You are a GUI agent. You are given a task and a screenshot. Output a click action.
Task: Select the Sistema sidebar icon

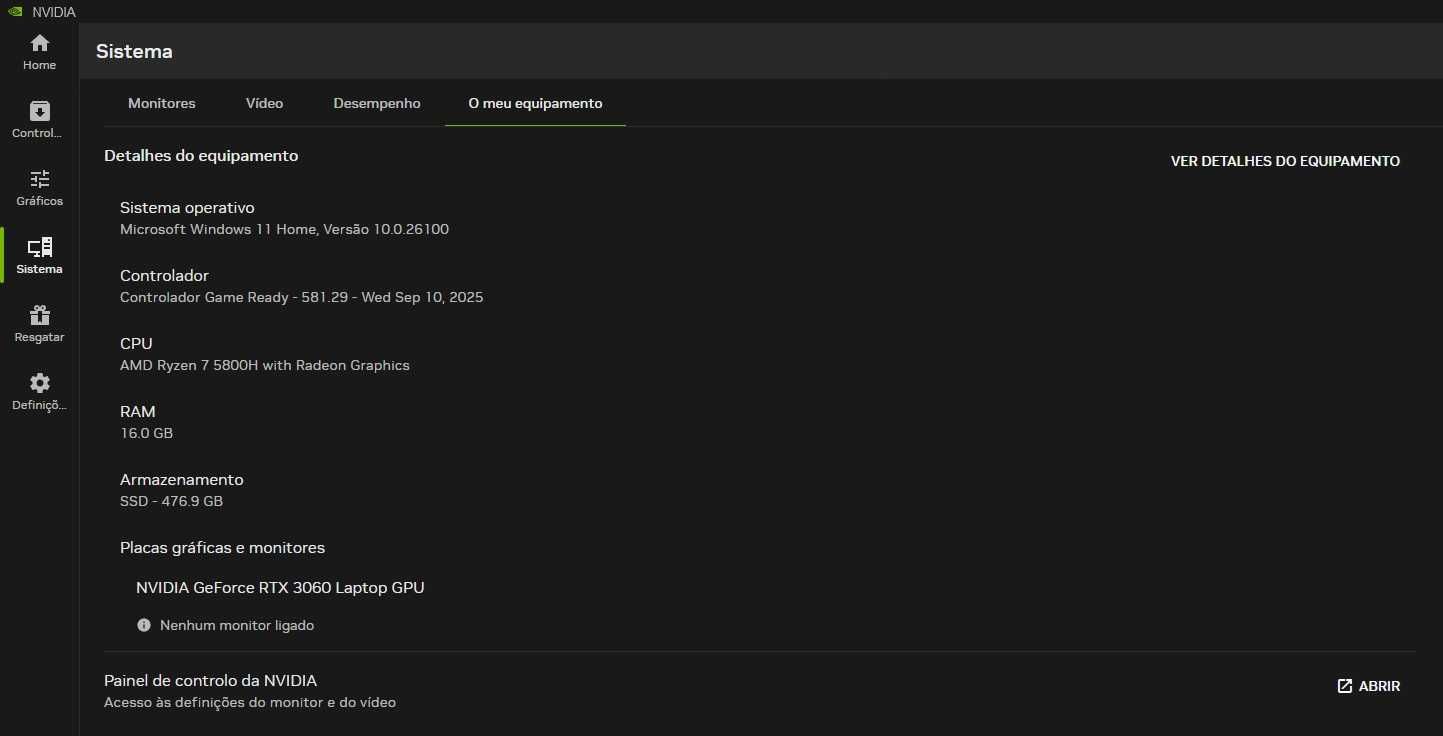coord(39,247)
